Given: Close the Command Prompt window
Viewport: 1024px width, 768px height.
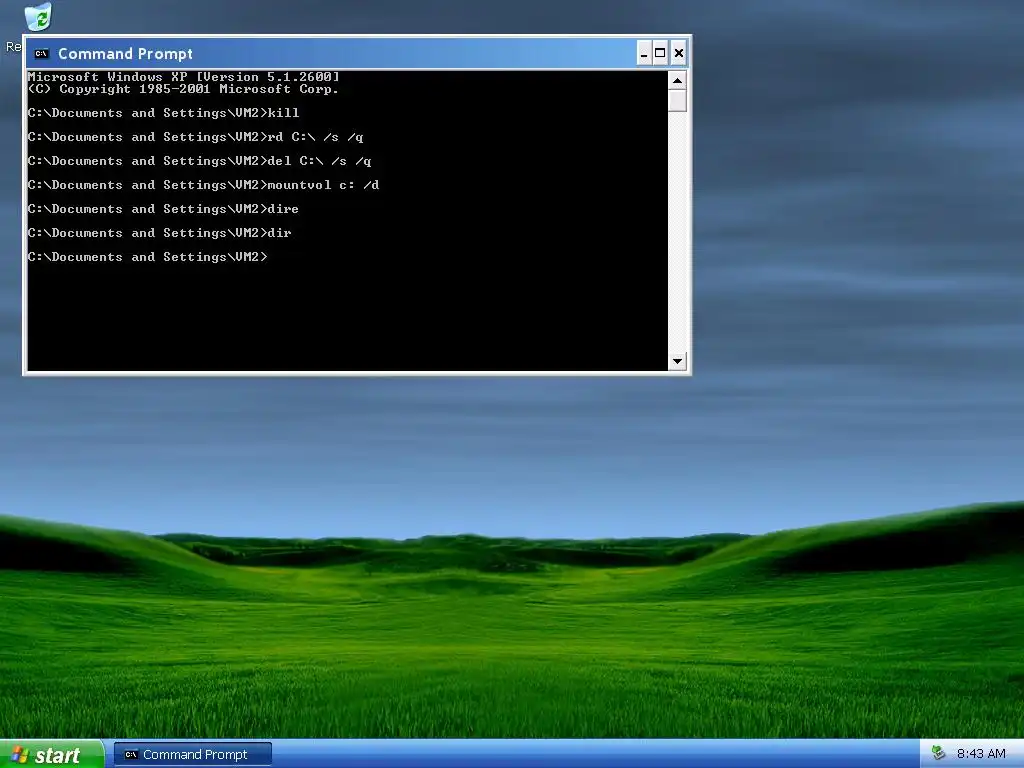Looking at the screenshot, I should pos(679,54).
